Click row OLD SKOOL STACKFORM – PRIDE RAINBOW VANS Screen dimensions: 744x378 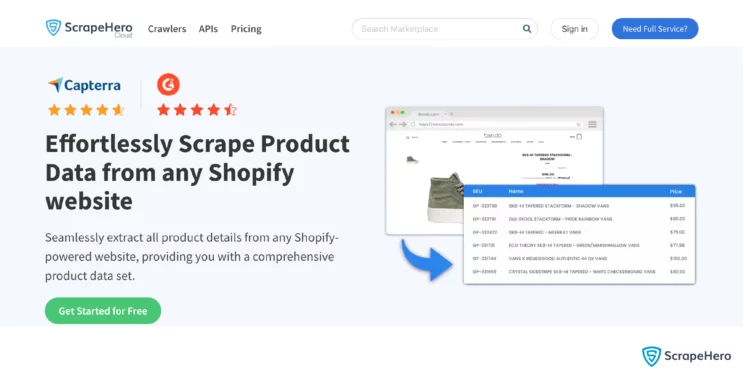pyautogui.click(x=579, y=219)
